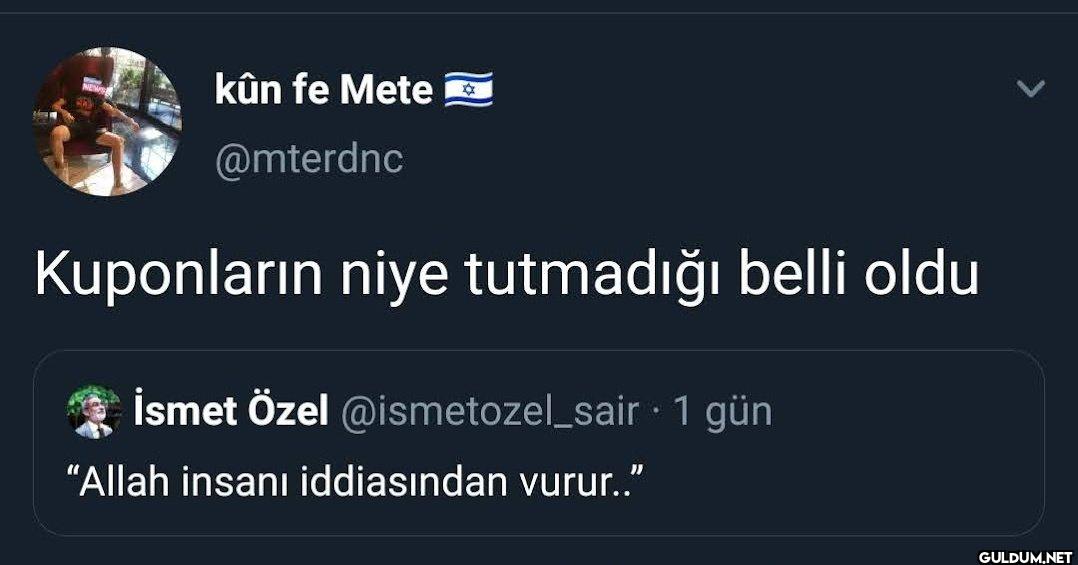This screenshot has width=1078, height=565.
Task: Open the kûn fe Mete display name
Action: (x=323, y=92)
